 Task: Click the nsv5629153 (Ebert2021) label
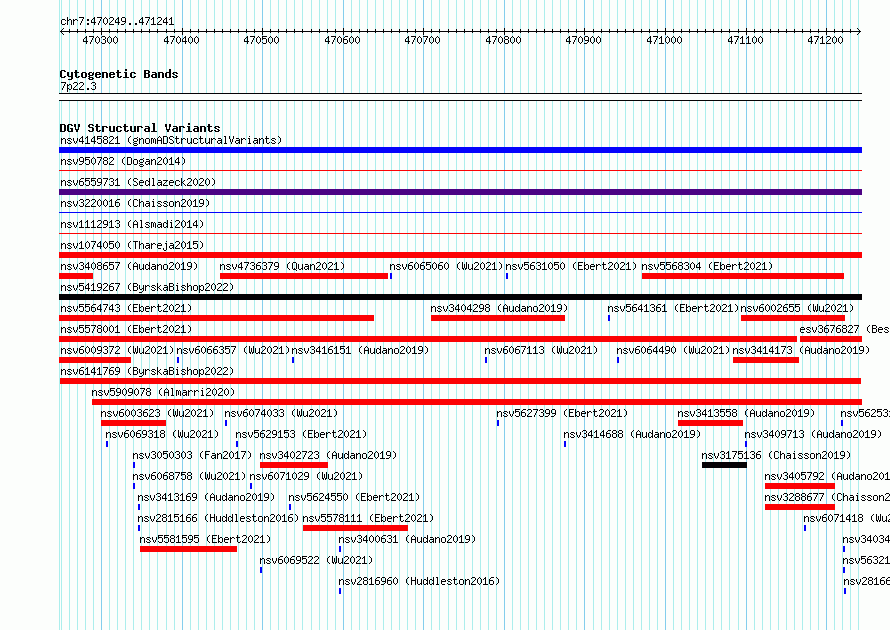(301, 434)
